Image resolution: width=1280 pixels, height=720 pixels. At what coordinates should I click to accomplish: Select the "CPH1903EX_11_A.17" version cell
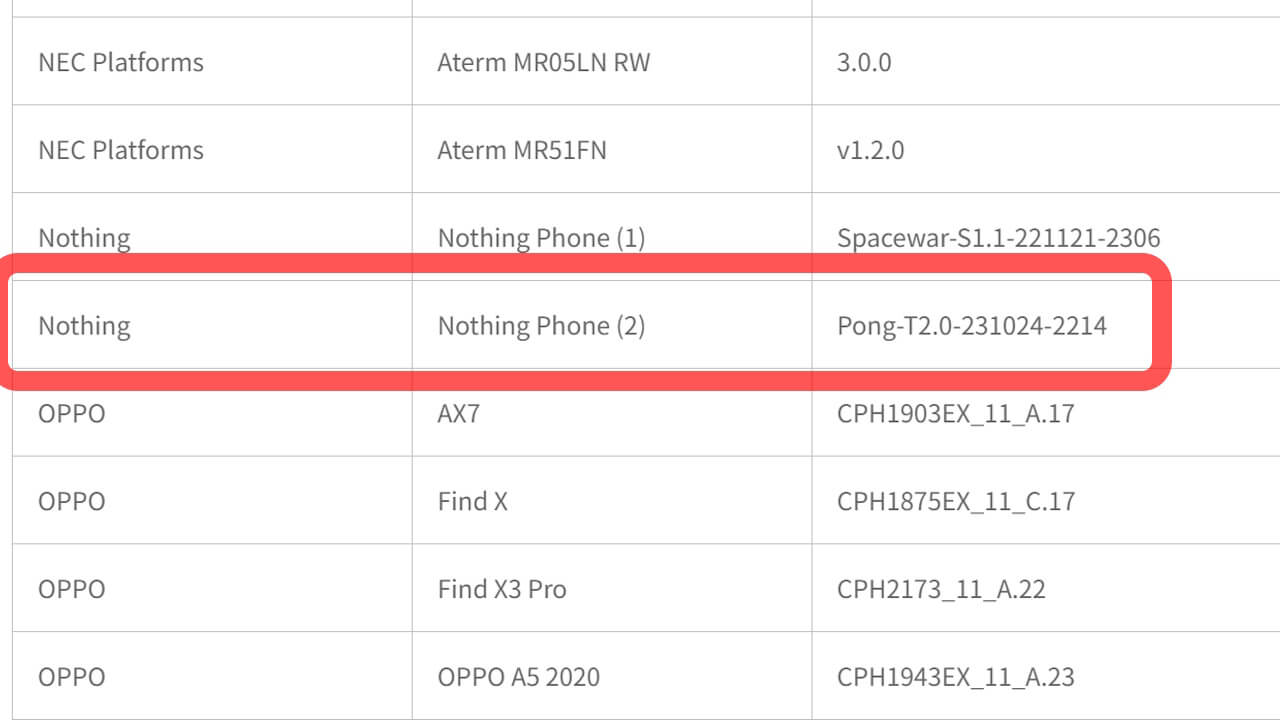(956, 413)
